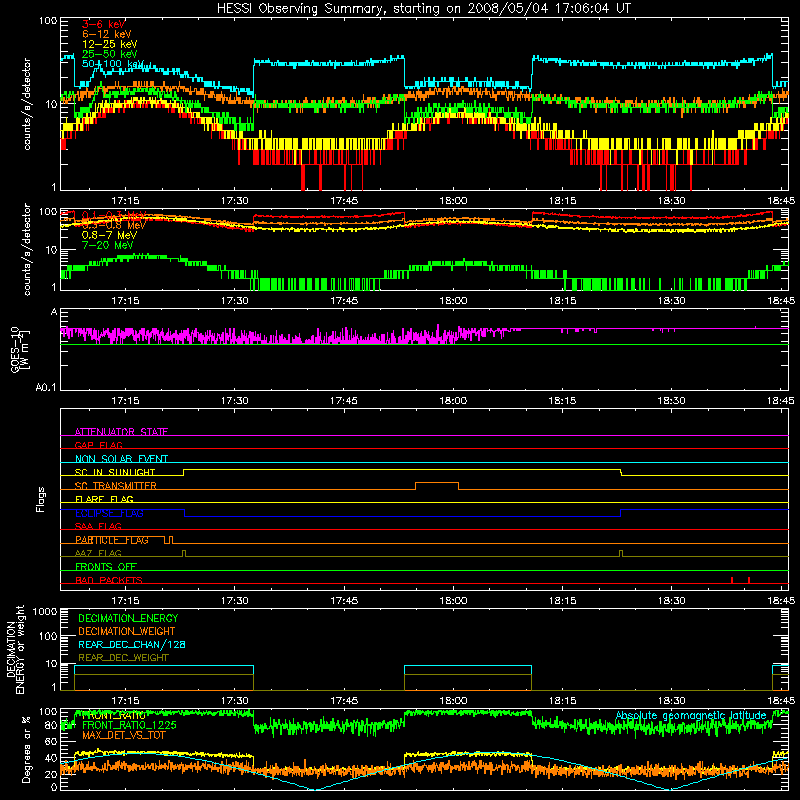This screenshot has height=800, width=800.
Task: Select the blue ECLIPSE_FLAG label
Action: 109,513
